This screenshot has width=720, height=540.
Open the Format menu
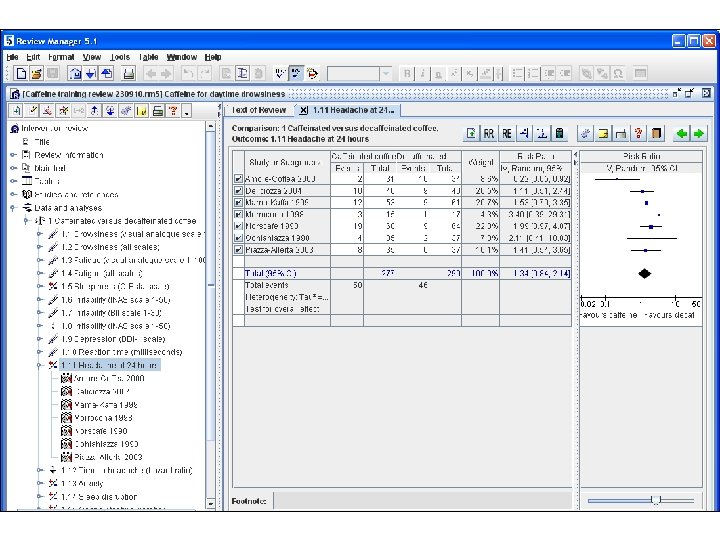61,57
